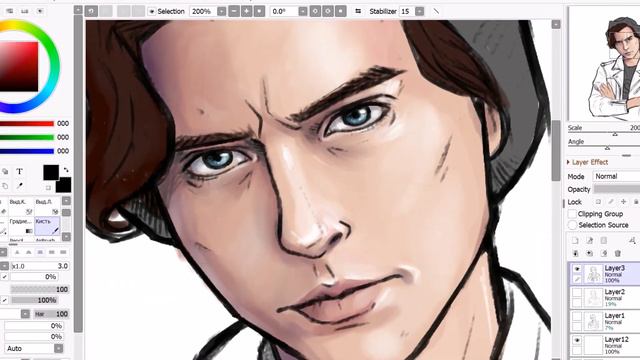Select the eyedropper color picker tool

(x=19, y=186)
